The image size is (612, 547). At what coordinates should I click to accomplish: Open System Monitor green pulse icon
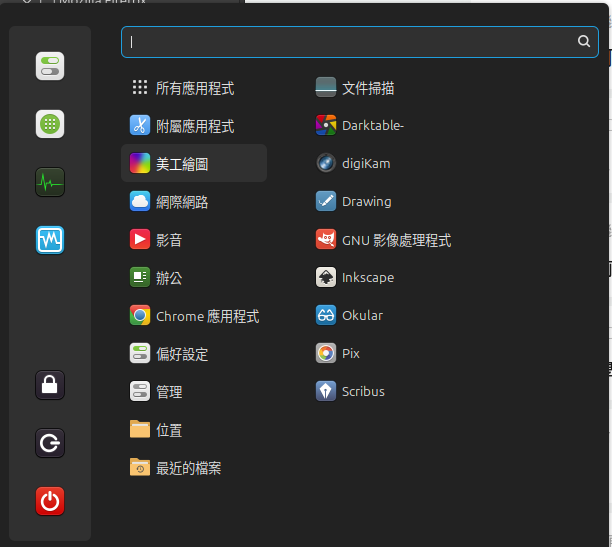click(x=50, y=182)
